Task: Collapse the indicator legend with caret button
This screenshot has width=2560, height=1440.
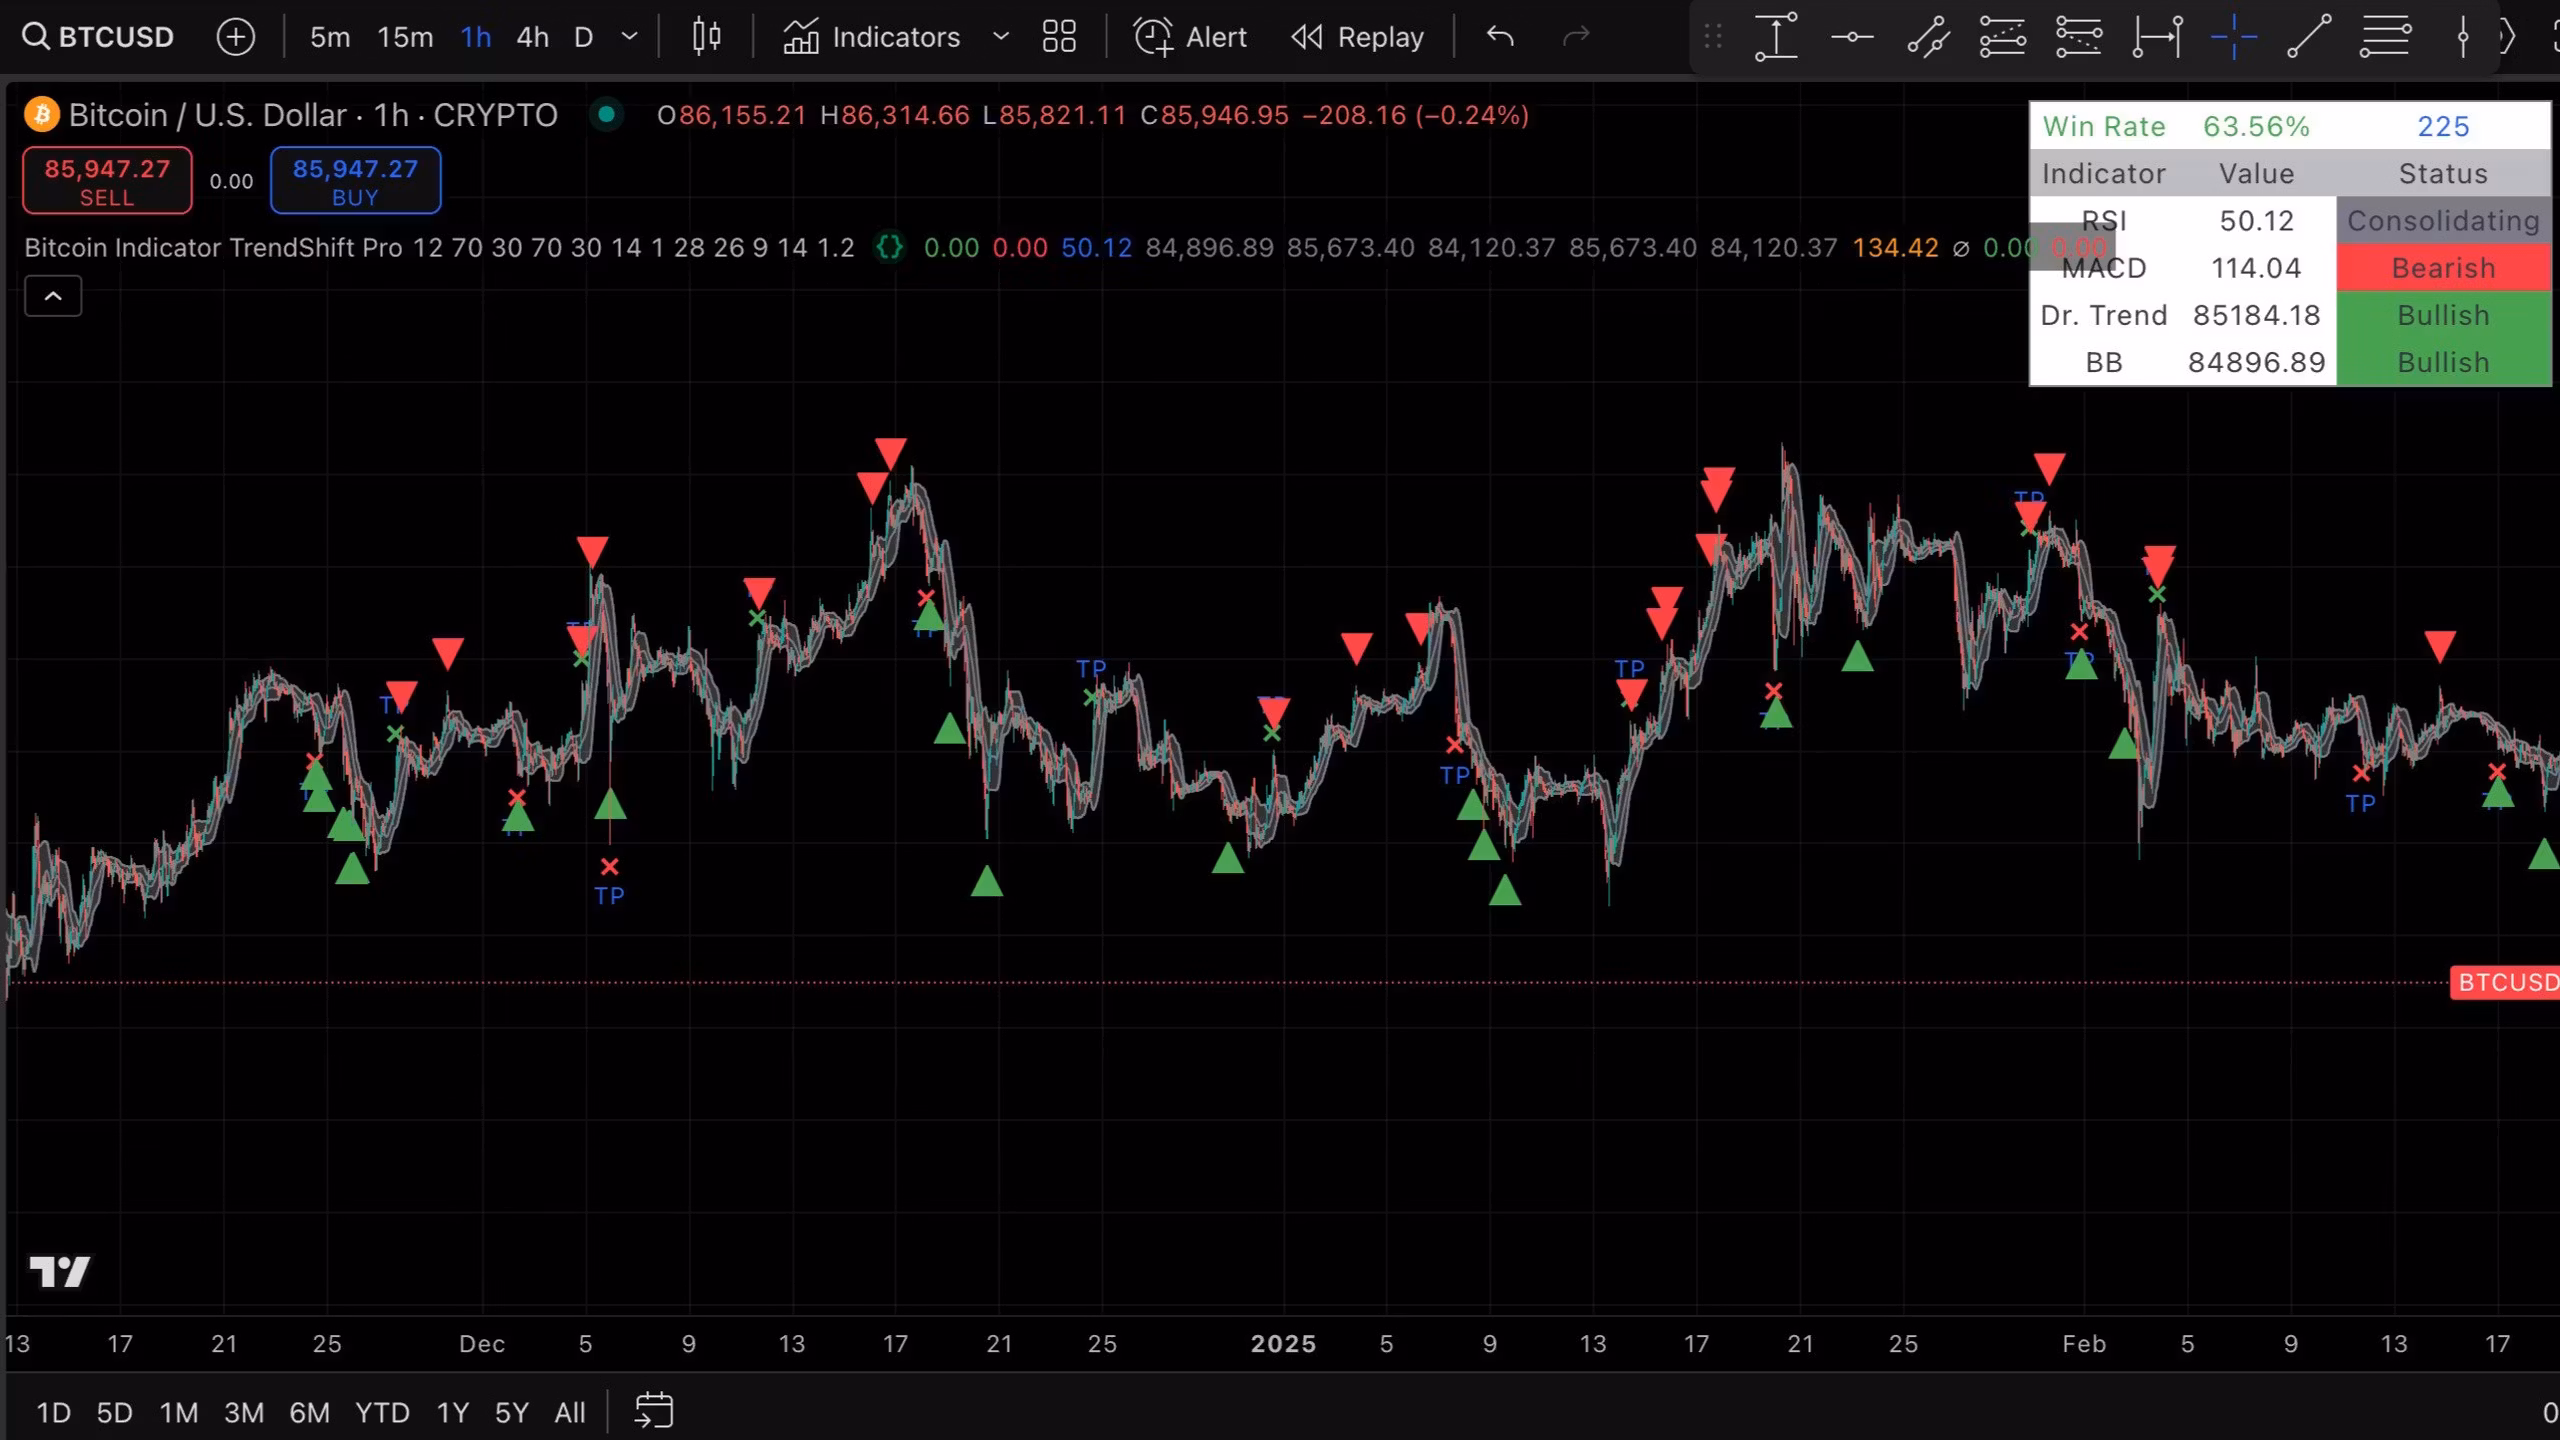Action: 53,296
